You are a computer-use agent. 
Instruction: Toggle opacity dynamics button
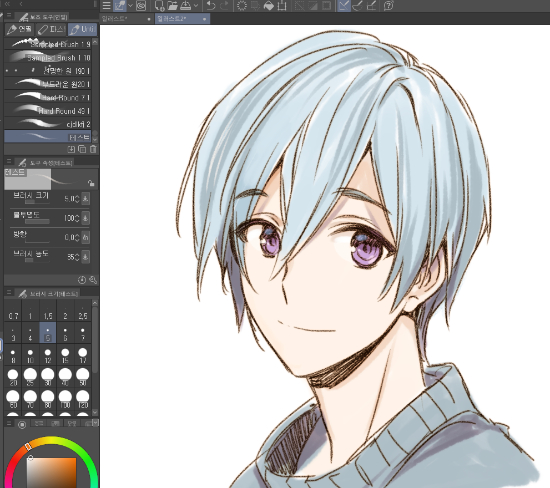pyautogui.click(x=85, y=218)
